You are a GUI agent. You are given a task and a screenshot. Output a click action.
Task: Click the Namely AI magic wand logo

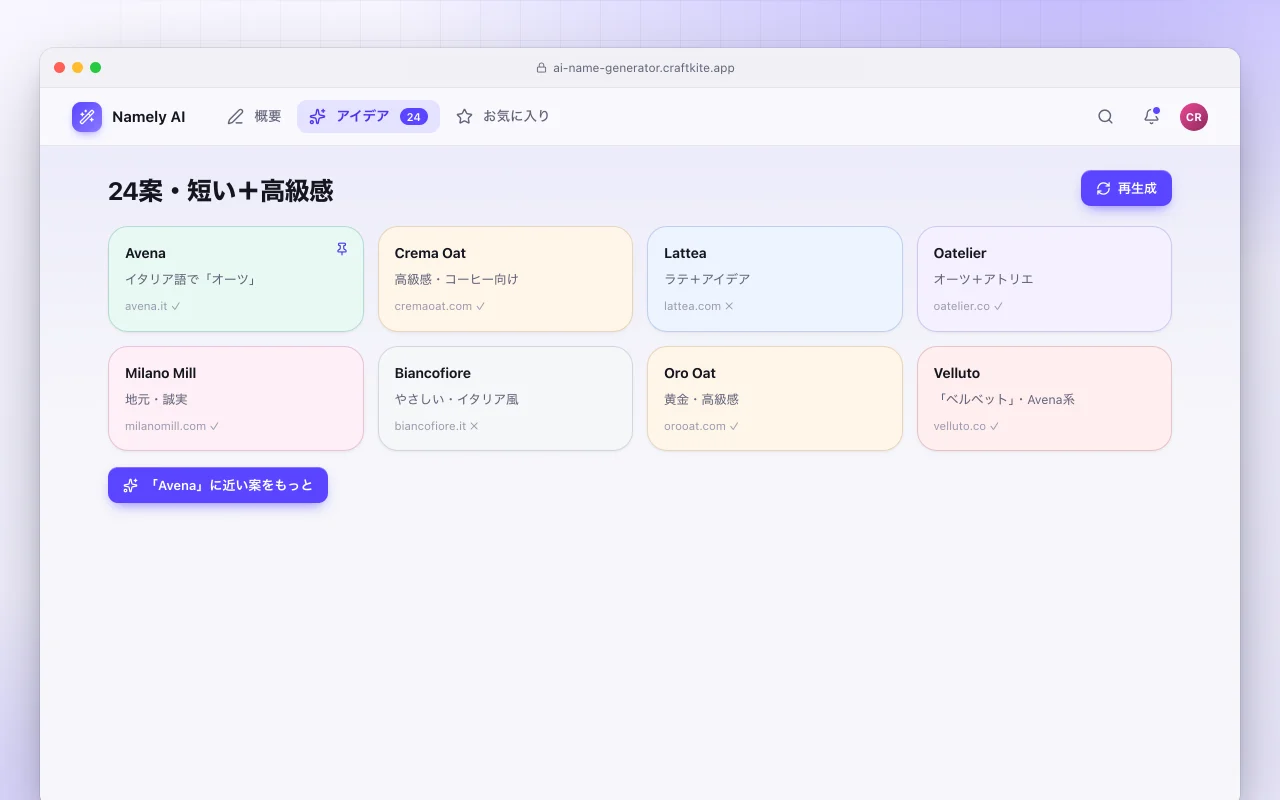[87, 117]
